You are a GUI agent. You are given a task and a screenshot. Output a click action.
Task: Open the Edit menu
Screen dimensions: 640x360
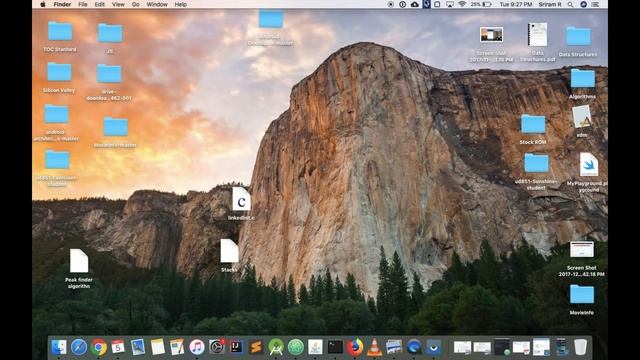100,4
